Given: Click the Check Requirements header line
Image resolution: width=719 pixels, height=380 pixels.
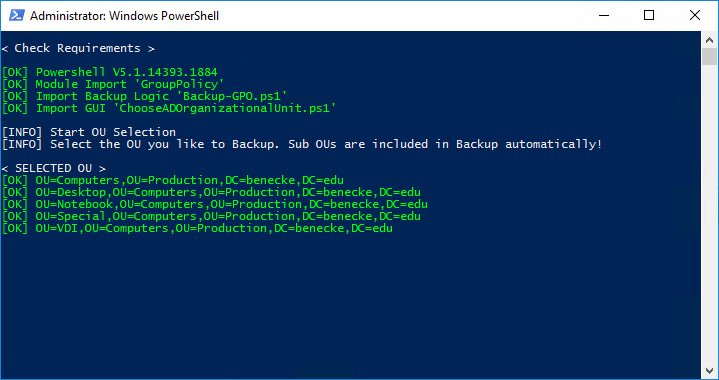Looking at the screenshot, I should tap(78, 48).
